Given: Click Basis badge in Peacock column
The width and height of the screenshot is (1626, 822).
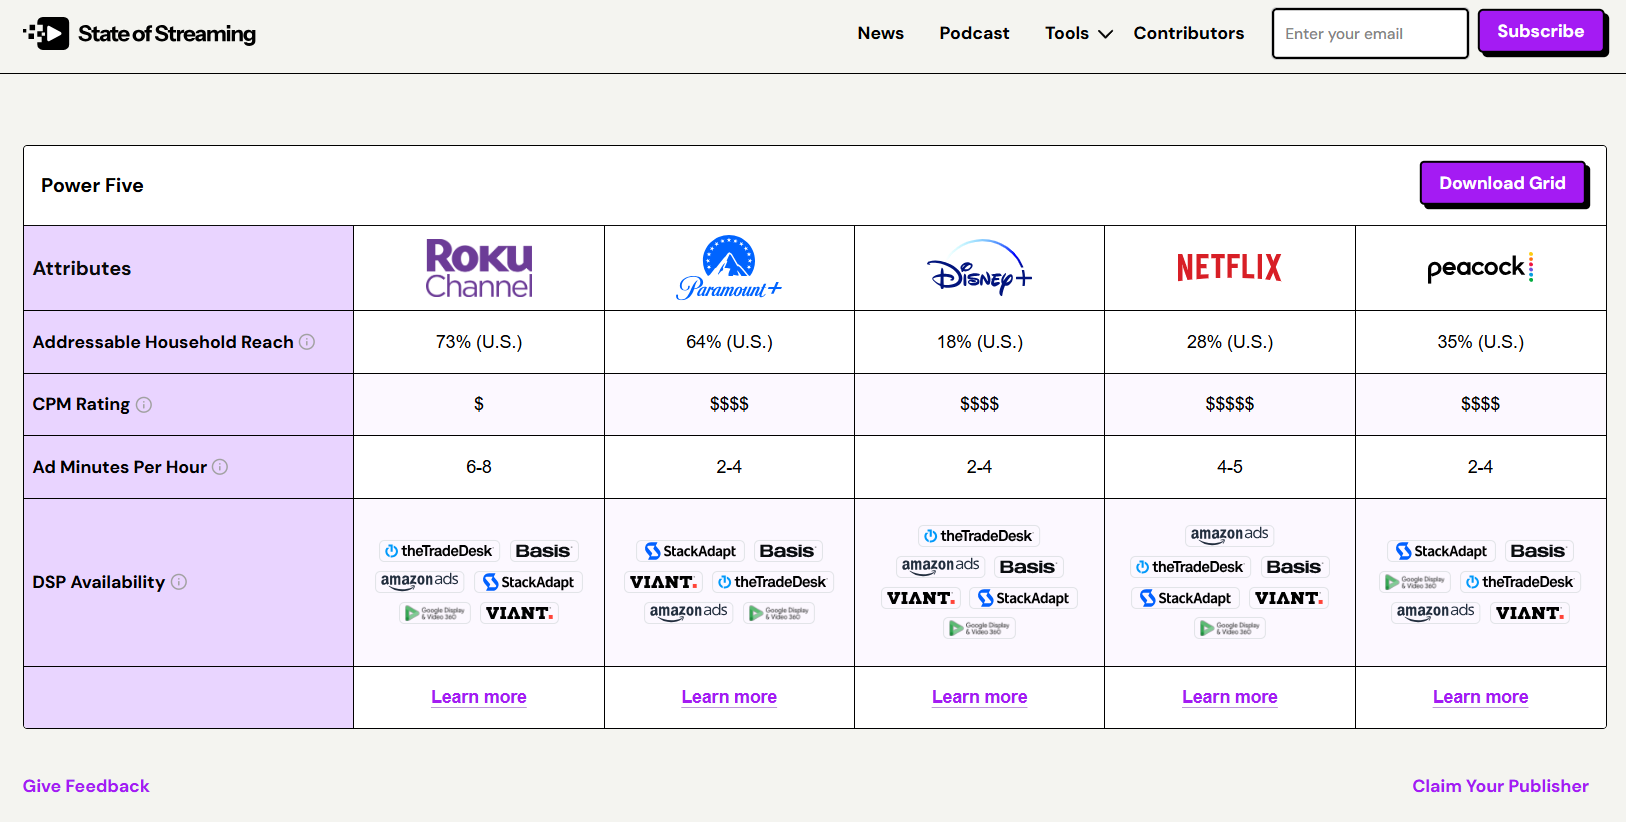Looking at the screenshot, I should (1538, 551).
